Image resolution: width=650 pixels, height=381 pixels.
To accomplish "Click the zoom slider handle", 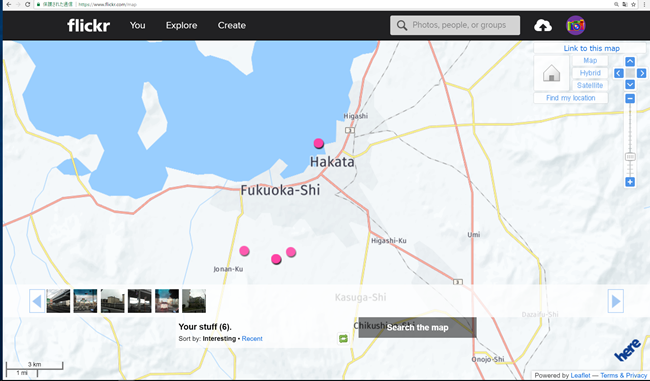I will pos(630,157).
